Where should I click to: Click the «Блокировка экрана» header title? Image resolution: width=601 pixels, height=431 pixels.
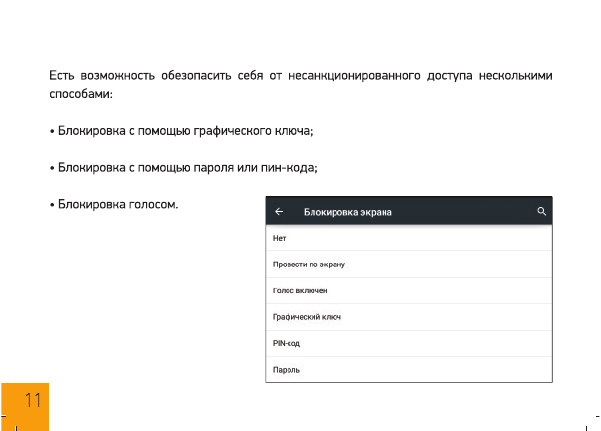(x=347, y=212)
